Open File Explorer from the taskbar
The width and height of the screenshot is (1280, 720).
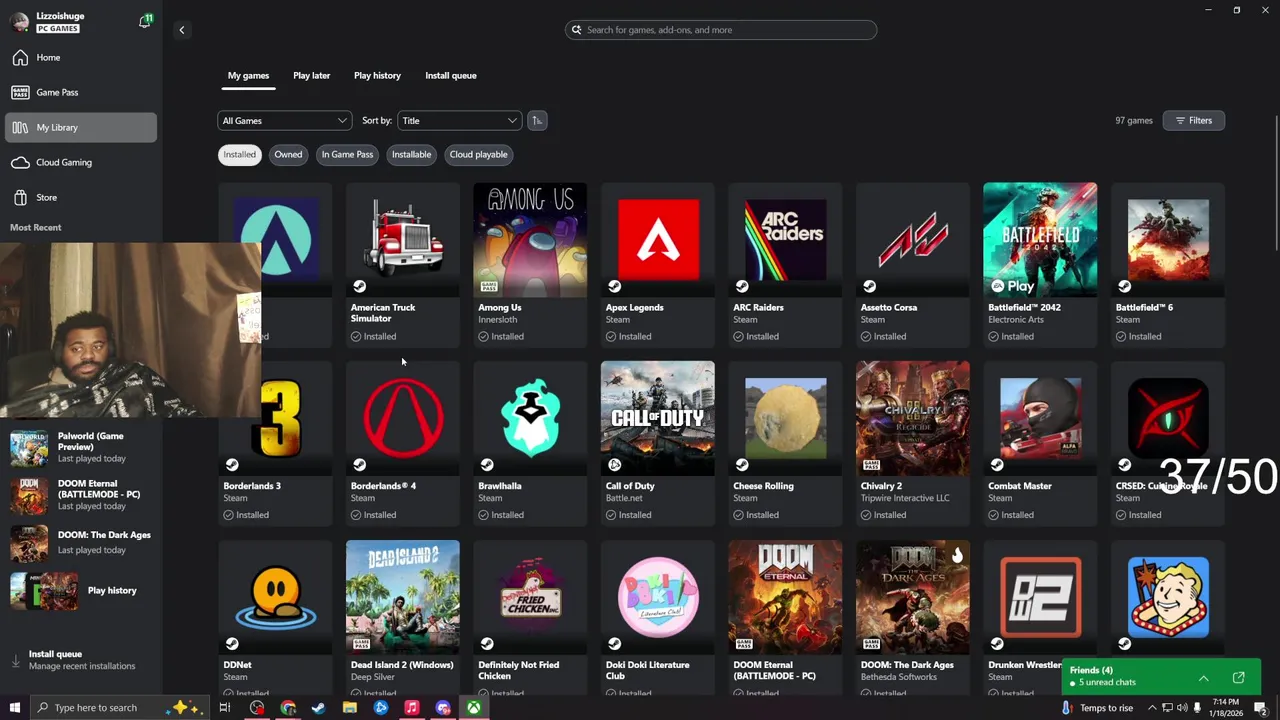tap(349, 708)
